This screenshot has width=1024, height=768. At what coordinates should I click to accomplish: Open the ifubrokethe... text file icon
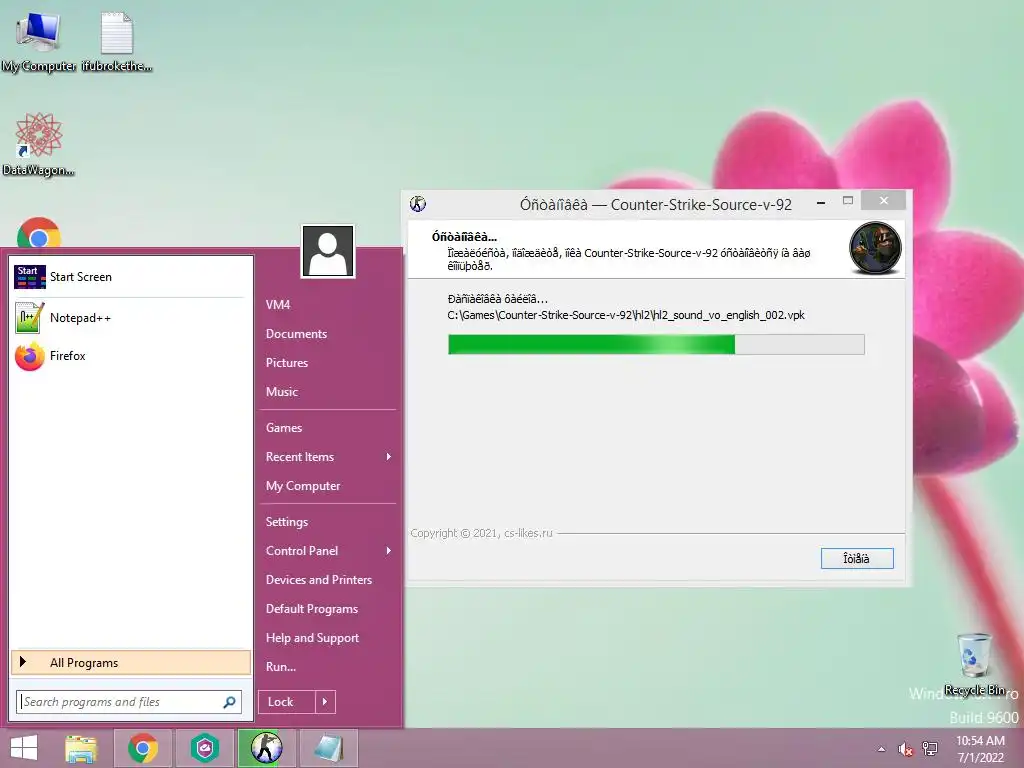117,42
